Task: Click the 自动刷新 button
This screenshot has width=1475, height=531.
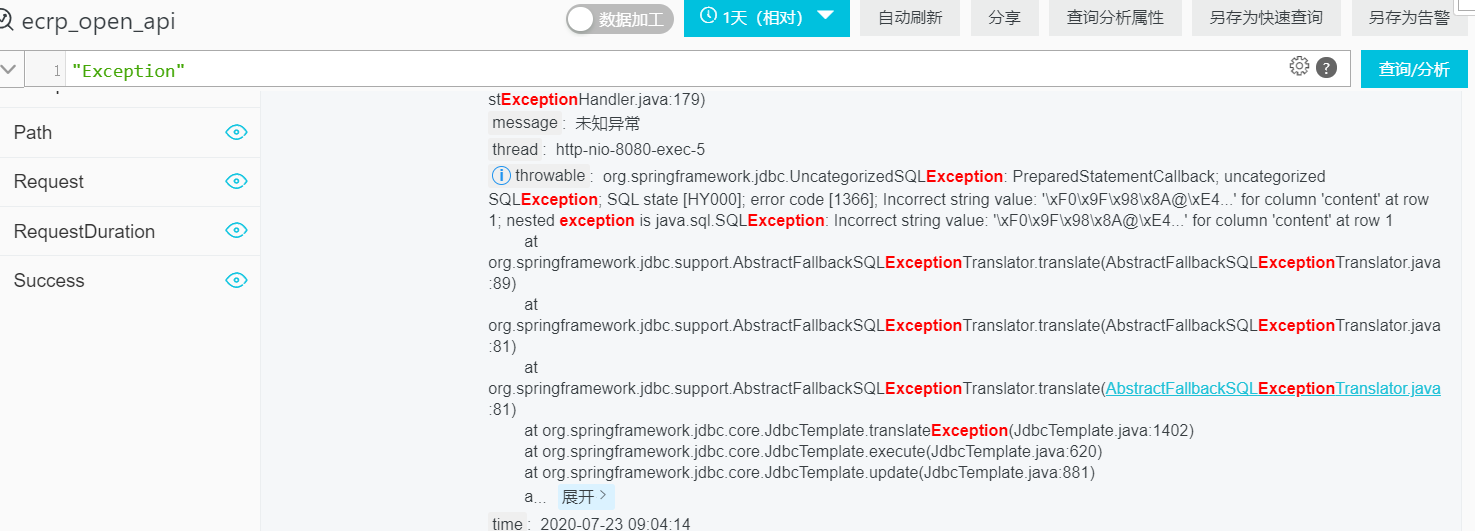Action: click(909, 18)
